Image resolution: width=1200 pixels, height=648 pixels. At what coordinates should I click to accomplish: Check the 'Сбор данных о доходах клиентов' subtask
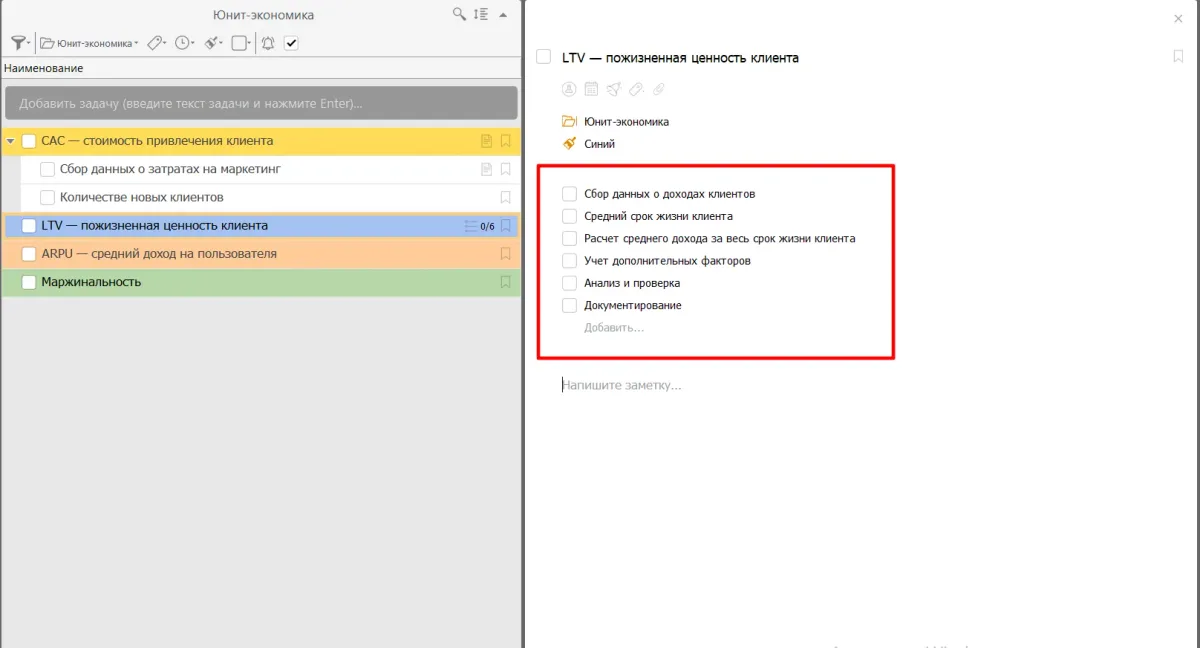[x=569, y=194]
